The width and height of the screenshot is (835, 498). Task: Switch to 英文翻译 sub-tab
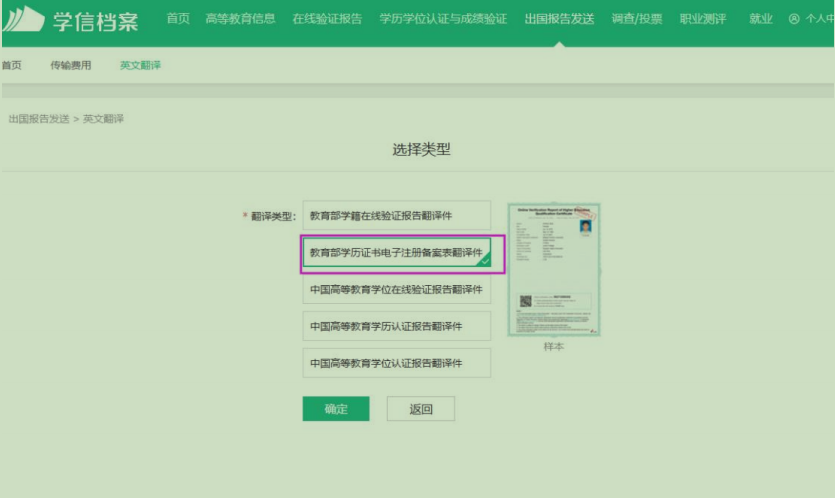pos(140,65)
